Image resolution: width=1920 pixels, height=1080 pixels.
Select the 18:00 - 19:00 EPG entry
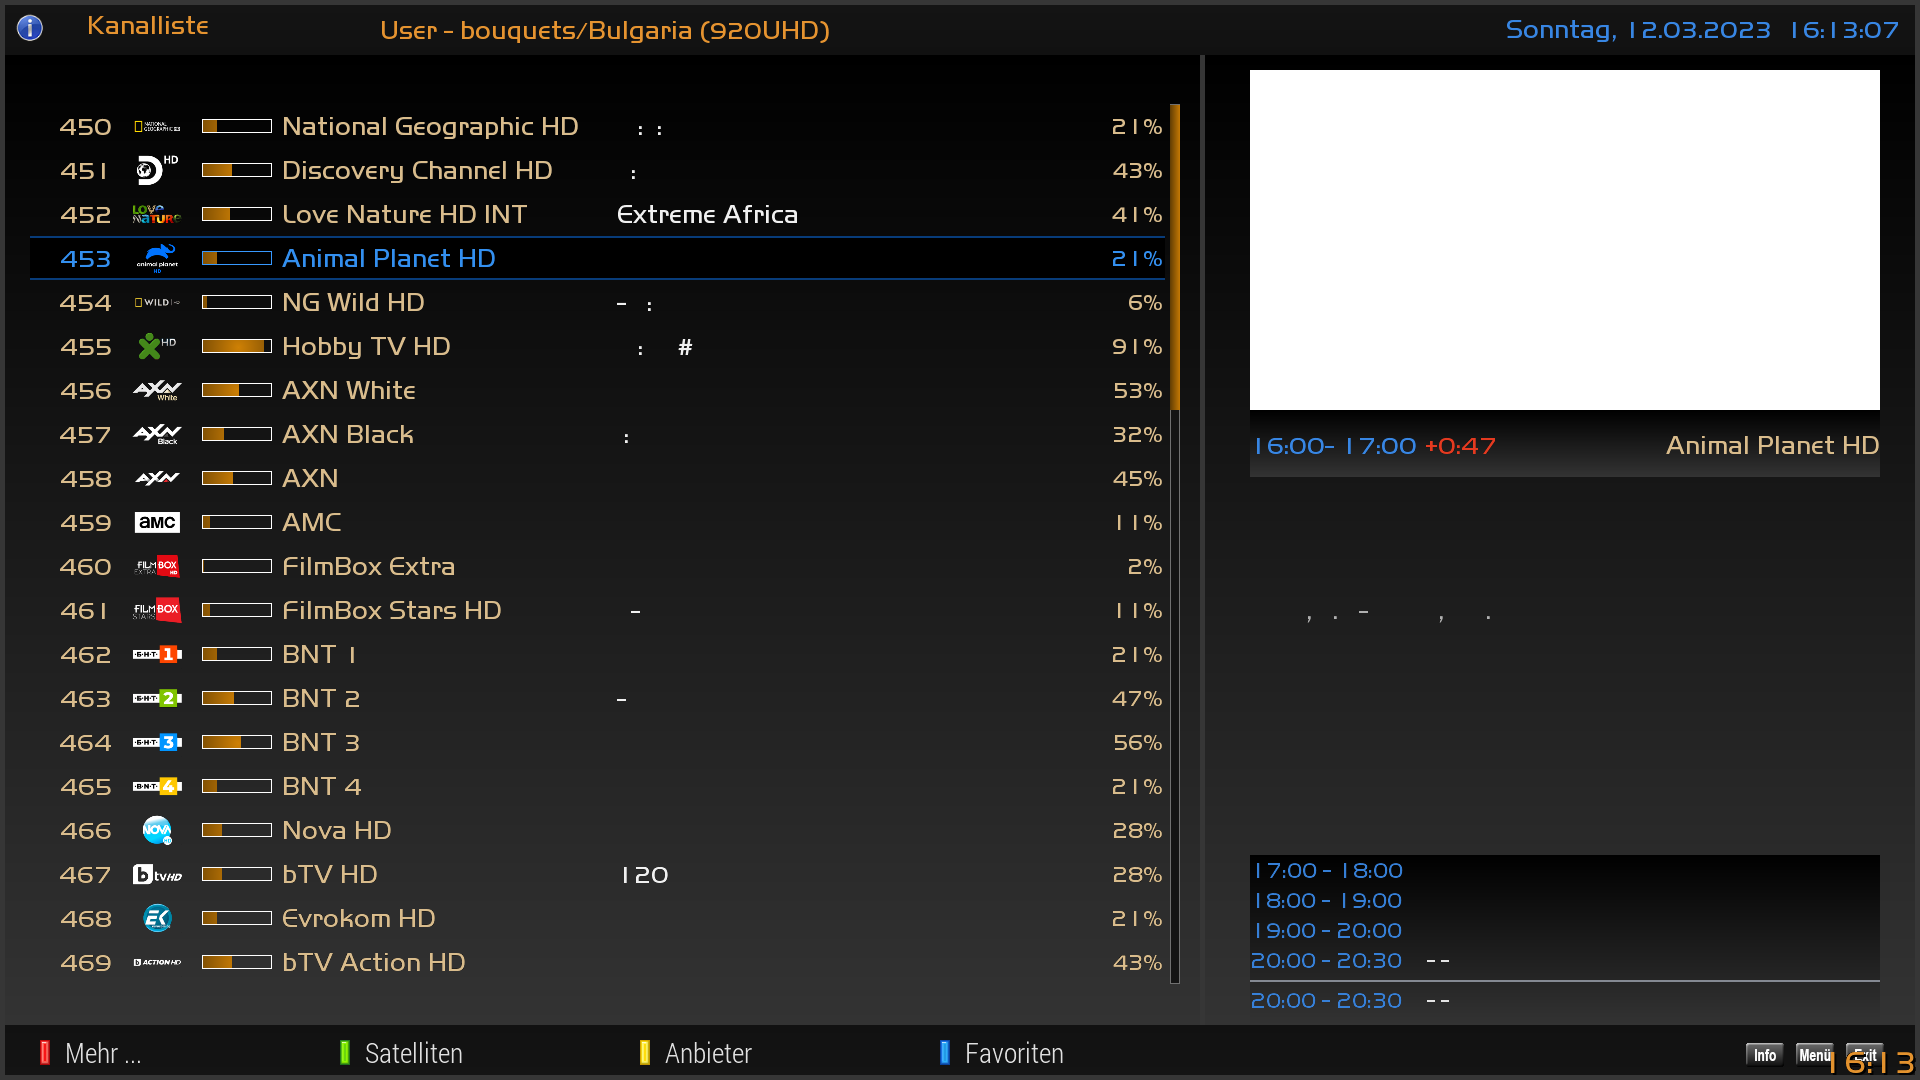pos(1328,901)
